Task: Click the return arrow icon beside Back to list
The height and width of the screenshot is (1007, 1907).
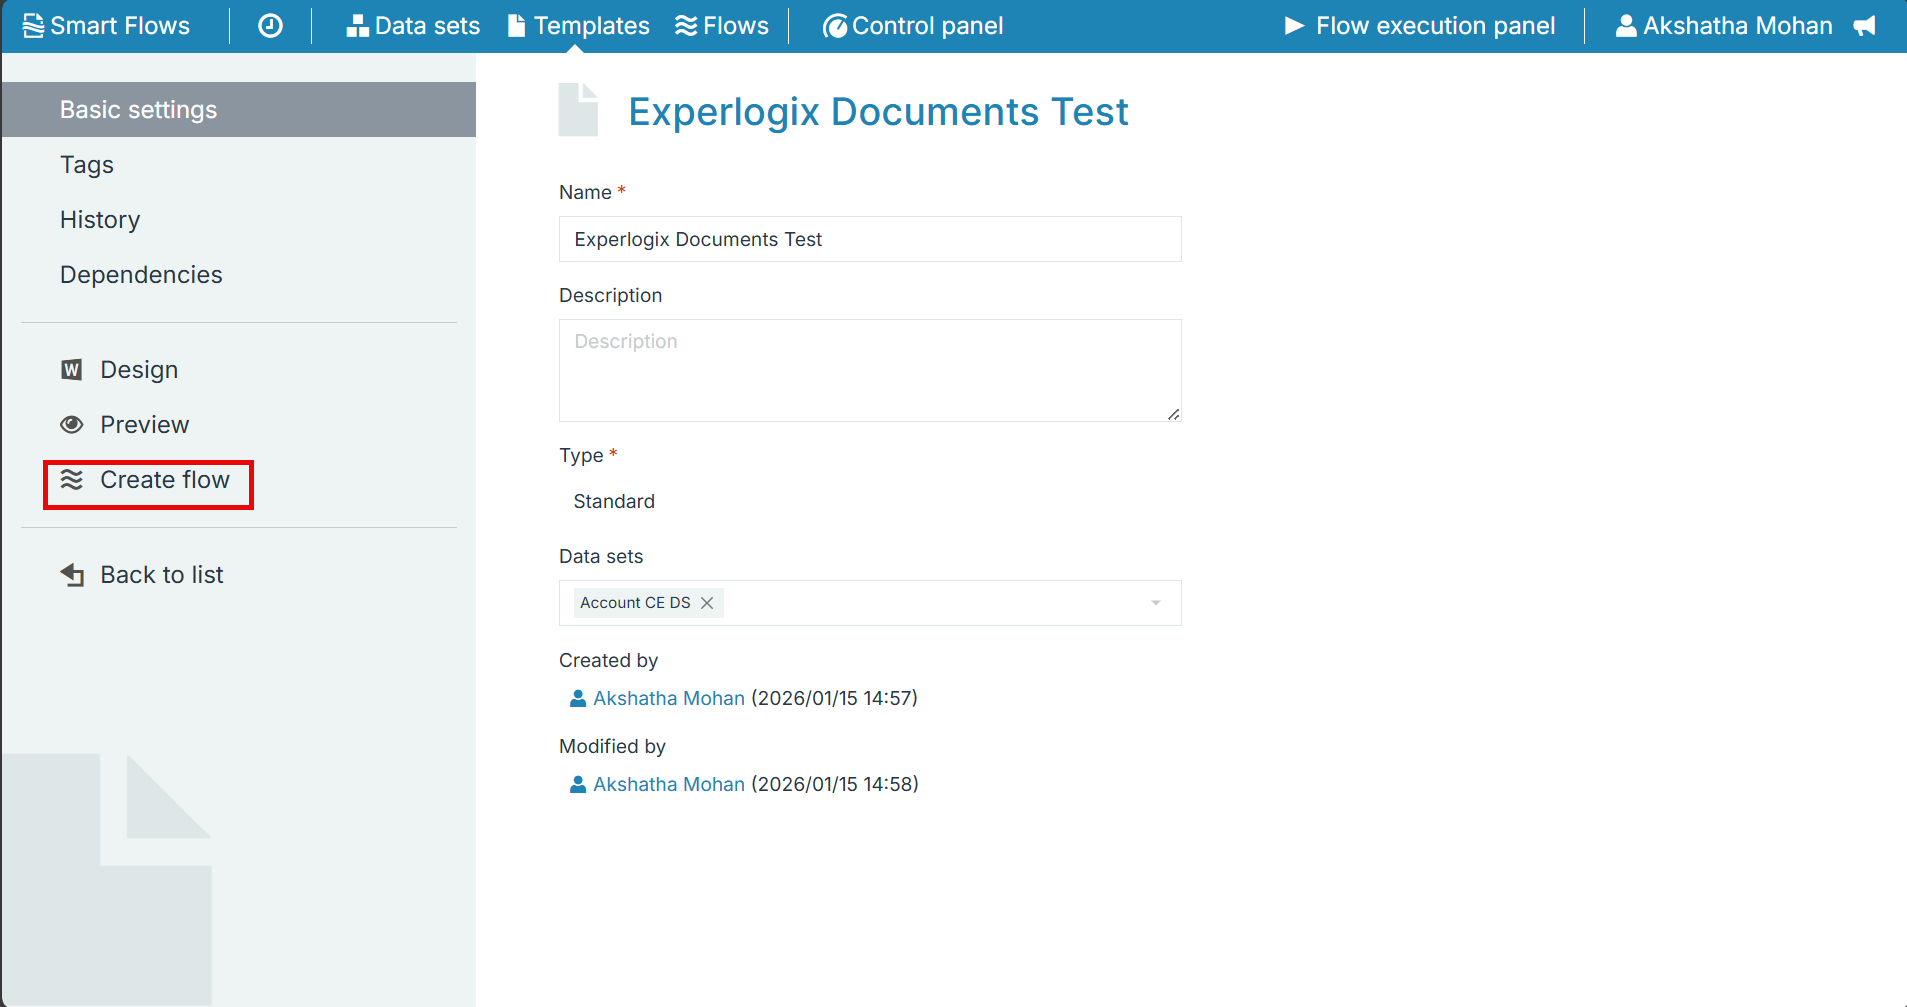Action: pyautogui.click(x=72, y=575)
